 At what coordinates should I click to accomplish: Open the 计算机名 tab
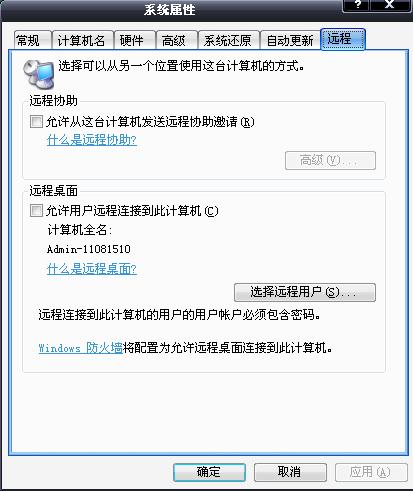(x=82, y=41)
